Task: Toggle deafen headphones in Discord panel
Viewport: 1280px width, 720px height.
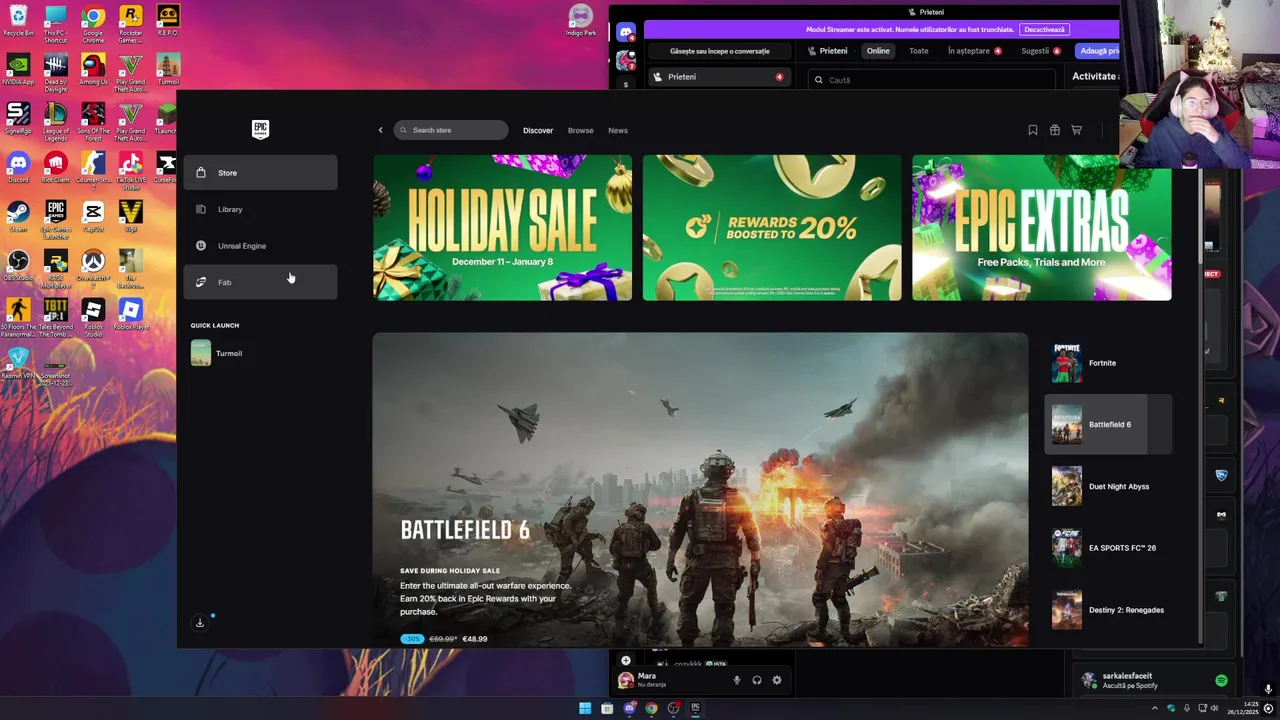Action: point(757,680)
